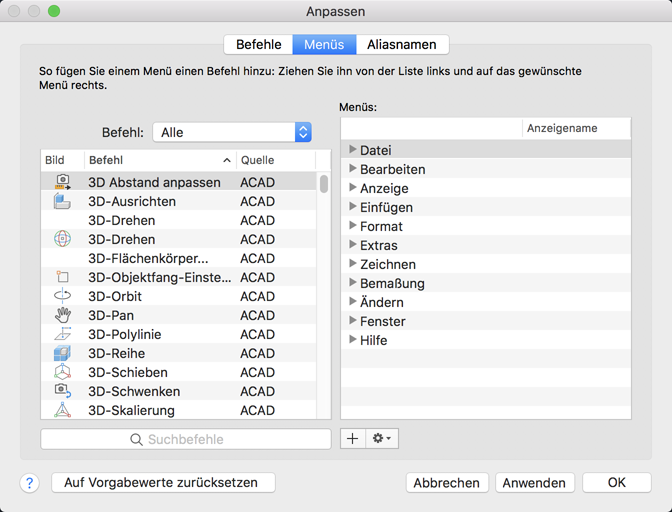Switch to the Aliasnamen tab
Image resolution: width=672 pixels, height=512 pixels.
(401, 44)
